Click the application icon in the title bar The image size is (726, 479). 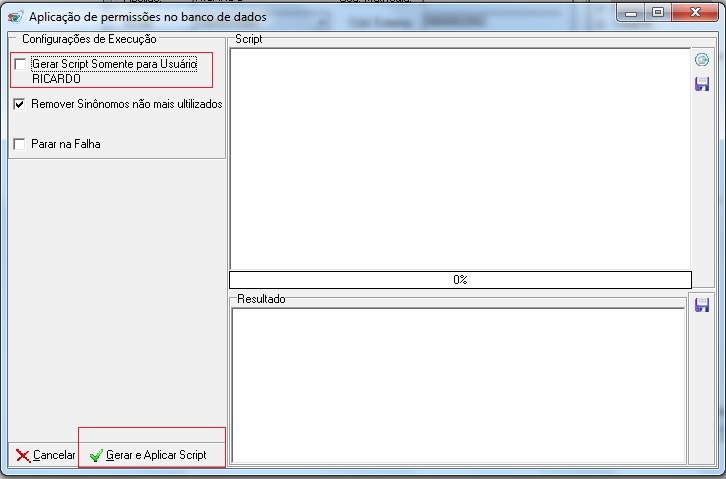click(x=15, y=17)
